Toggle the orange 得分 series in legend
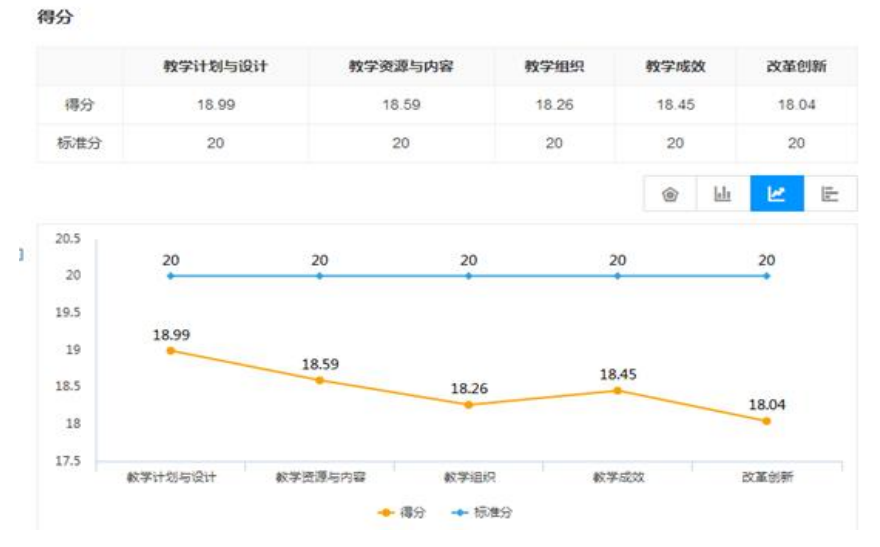880x547 pixels. click(402, 512)
